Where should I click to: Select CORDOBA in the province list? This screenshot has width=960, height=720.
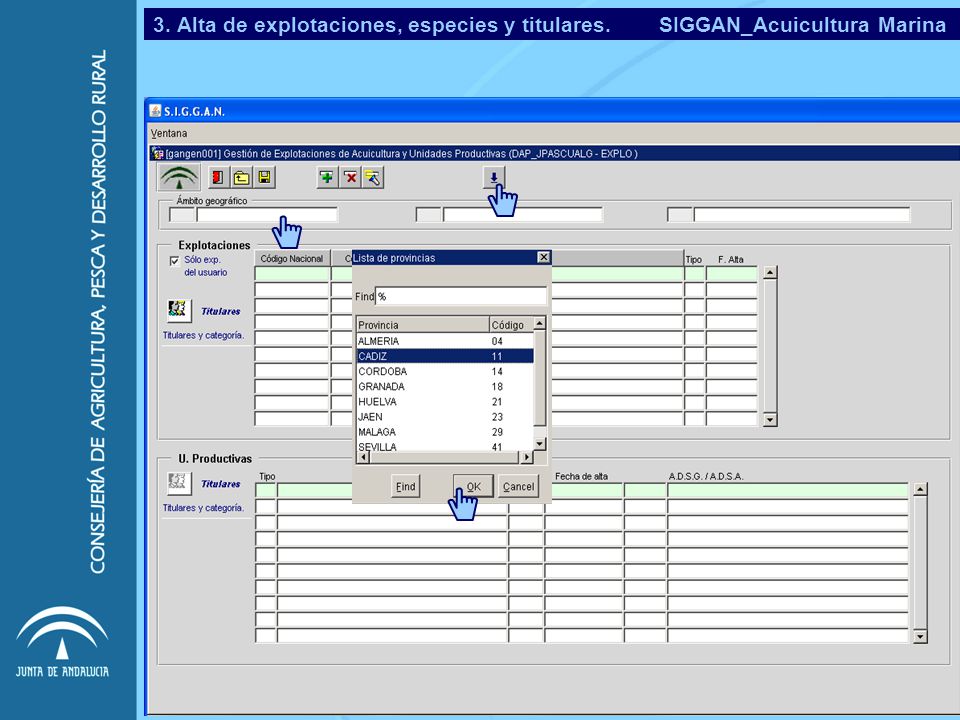(445, 372)
